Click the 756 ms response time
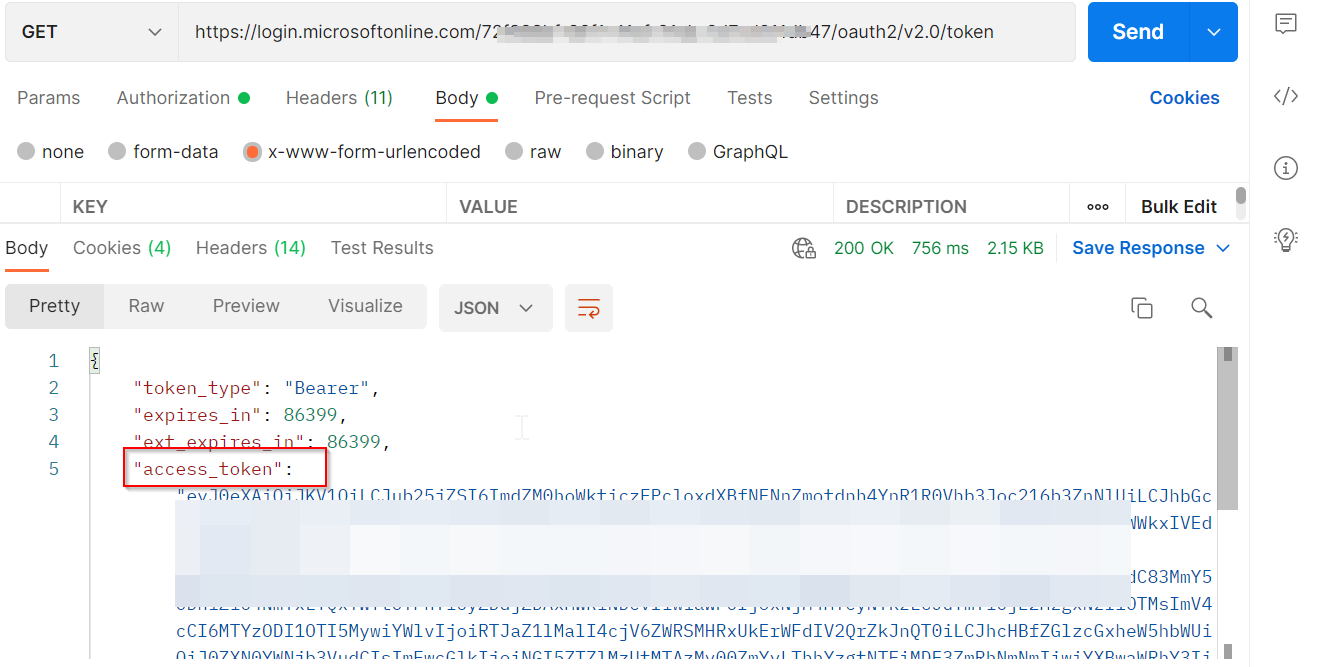This screenshot has width=1317, height=667. pyautogui.click(x=940, y=248)
